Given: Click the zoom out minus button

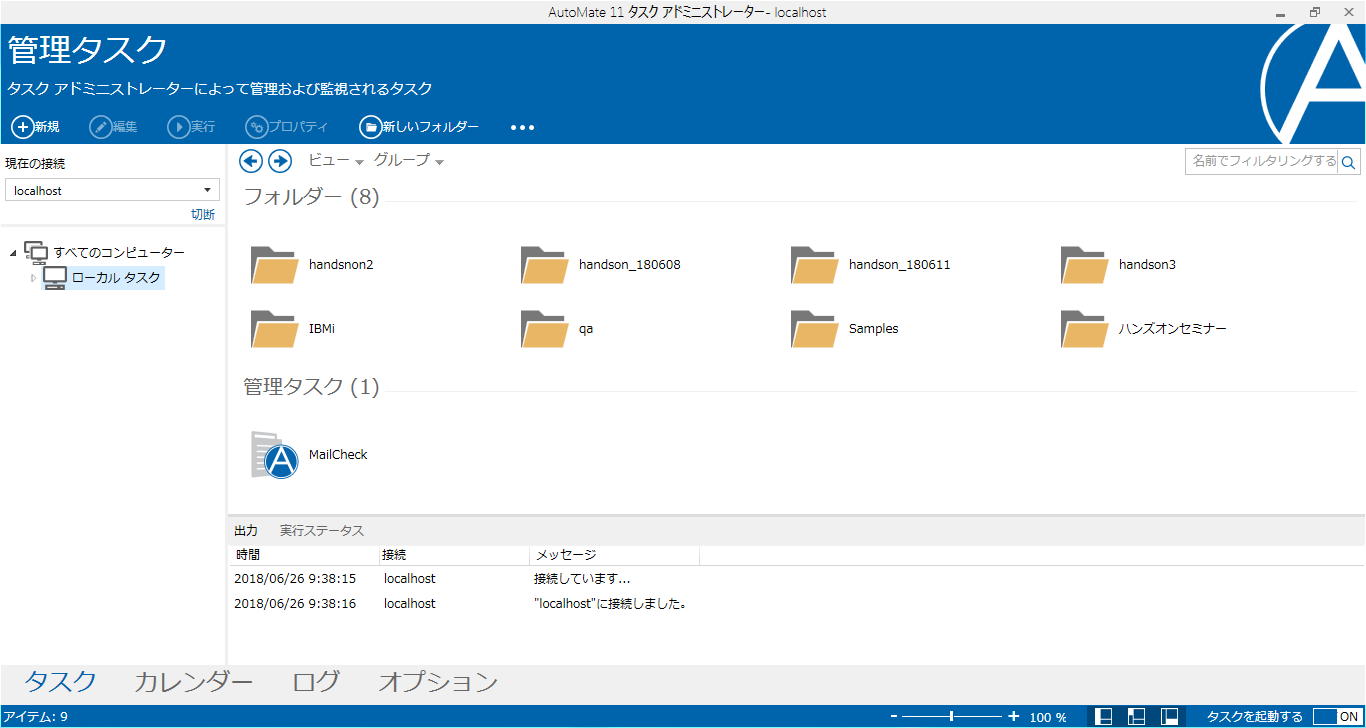Looking at the screenshot, I should [893, 716].
